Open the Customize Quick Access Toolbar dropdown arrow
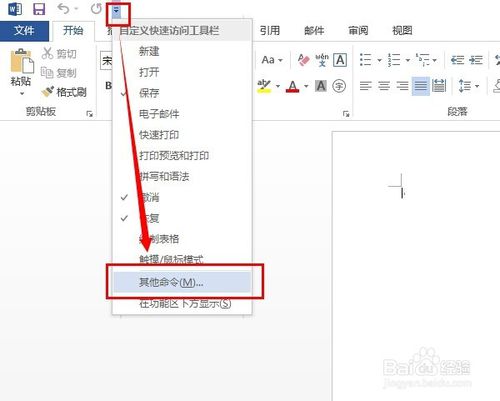Image resolution: width=500 pixels, height=401 pixels. coord(116,12)
